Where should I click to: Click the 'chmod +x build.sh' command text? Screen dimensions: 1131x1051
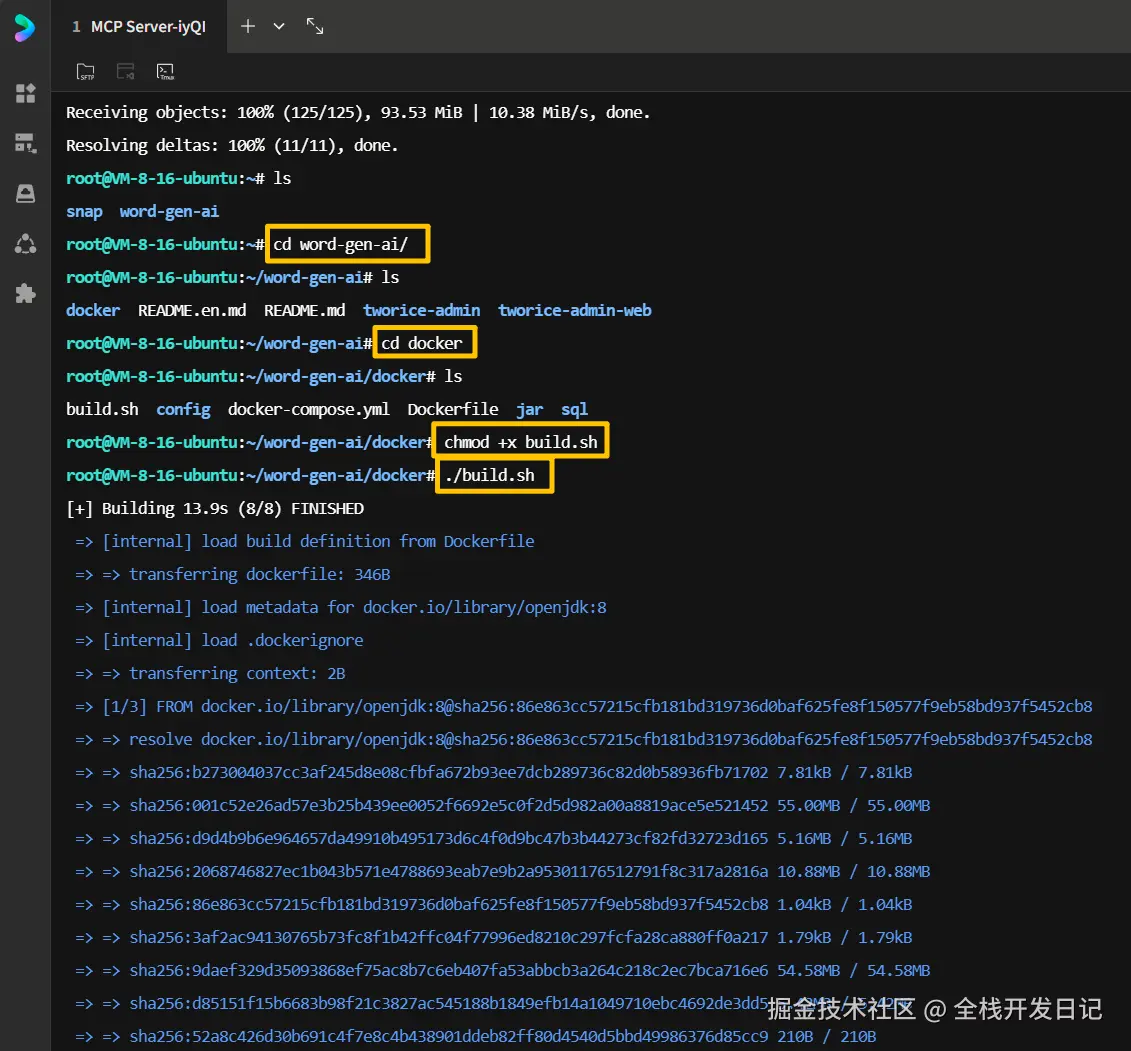pyautogui.click(x=521, y=442)
